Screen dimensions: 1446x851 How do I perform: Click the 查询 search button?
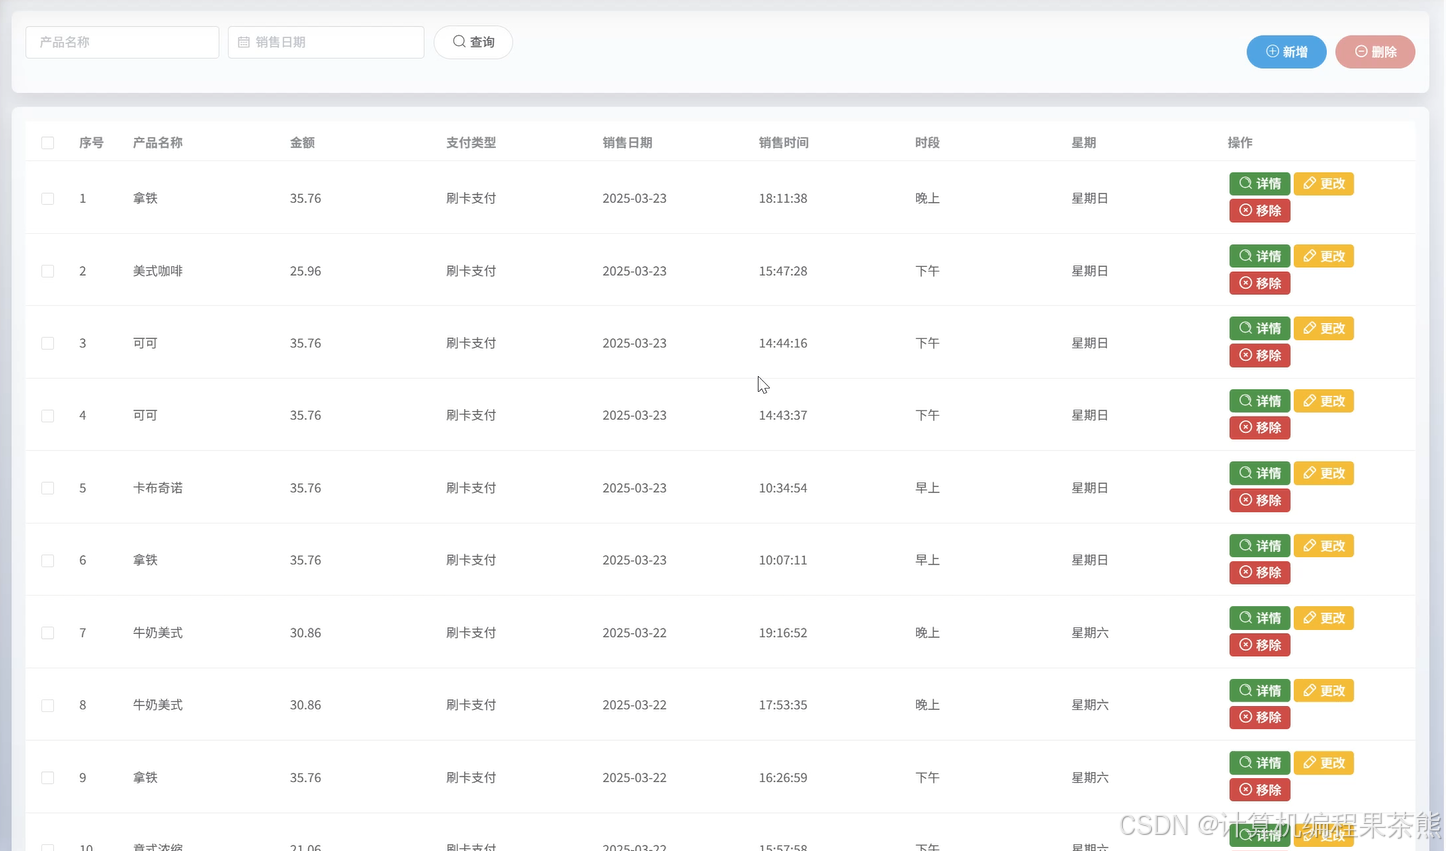point(473,42)
